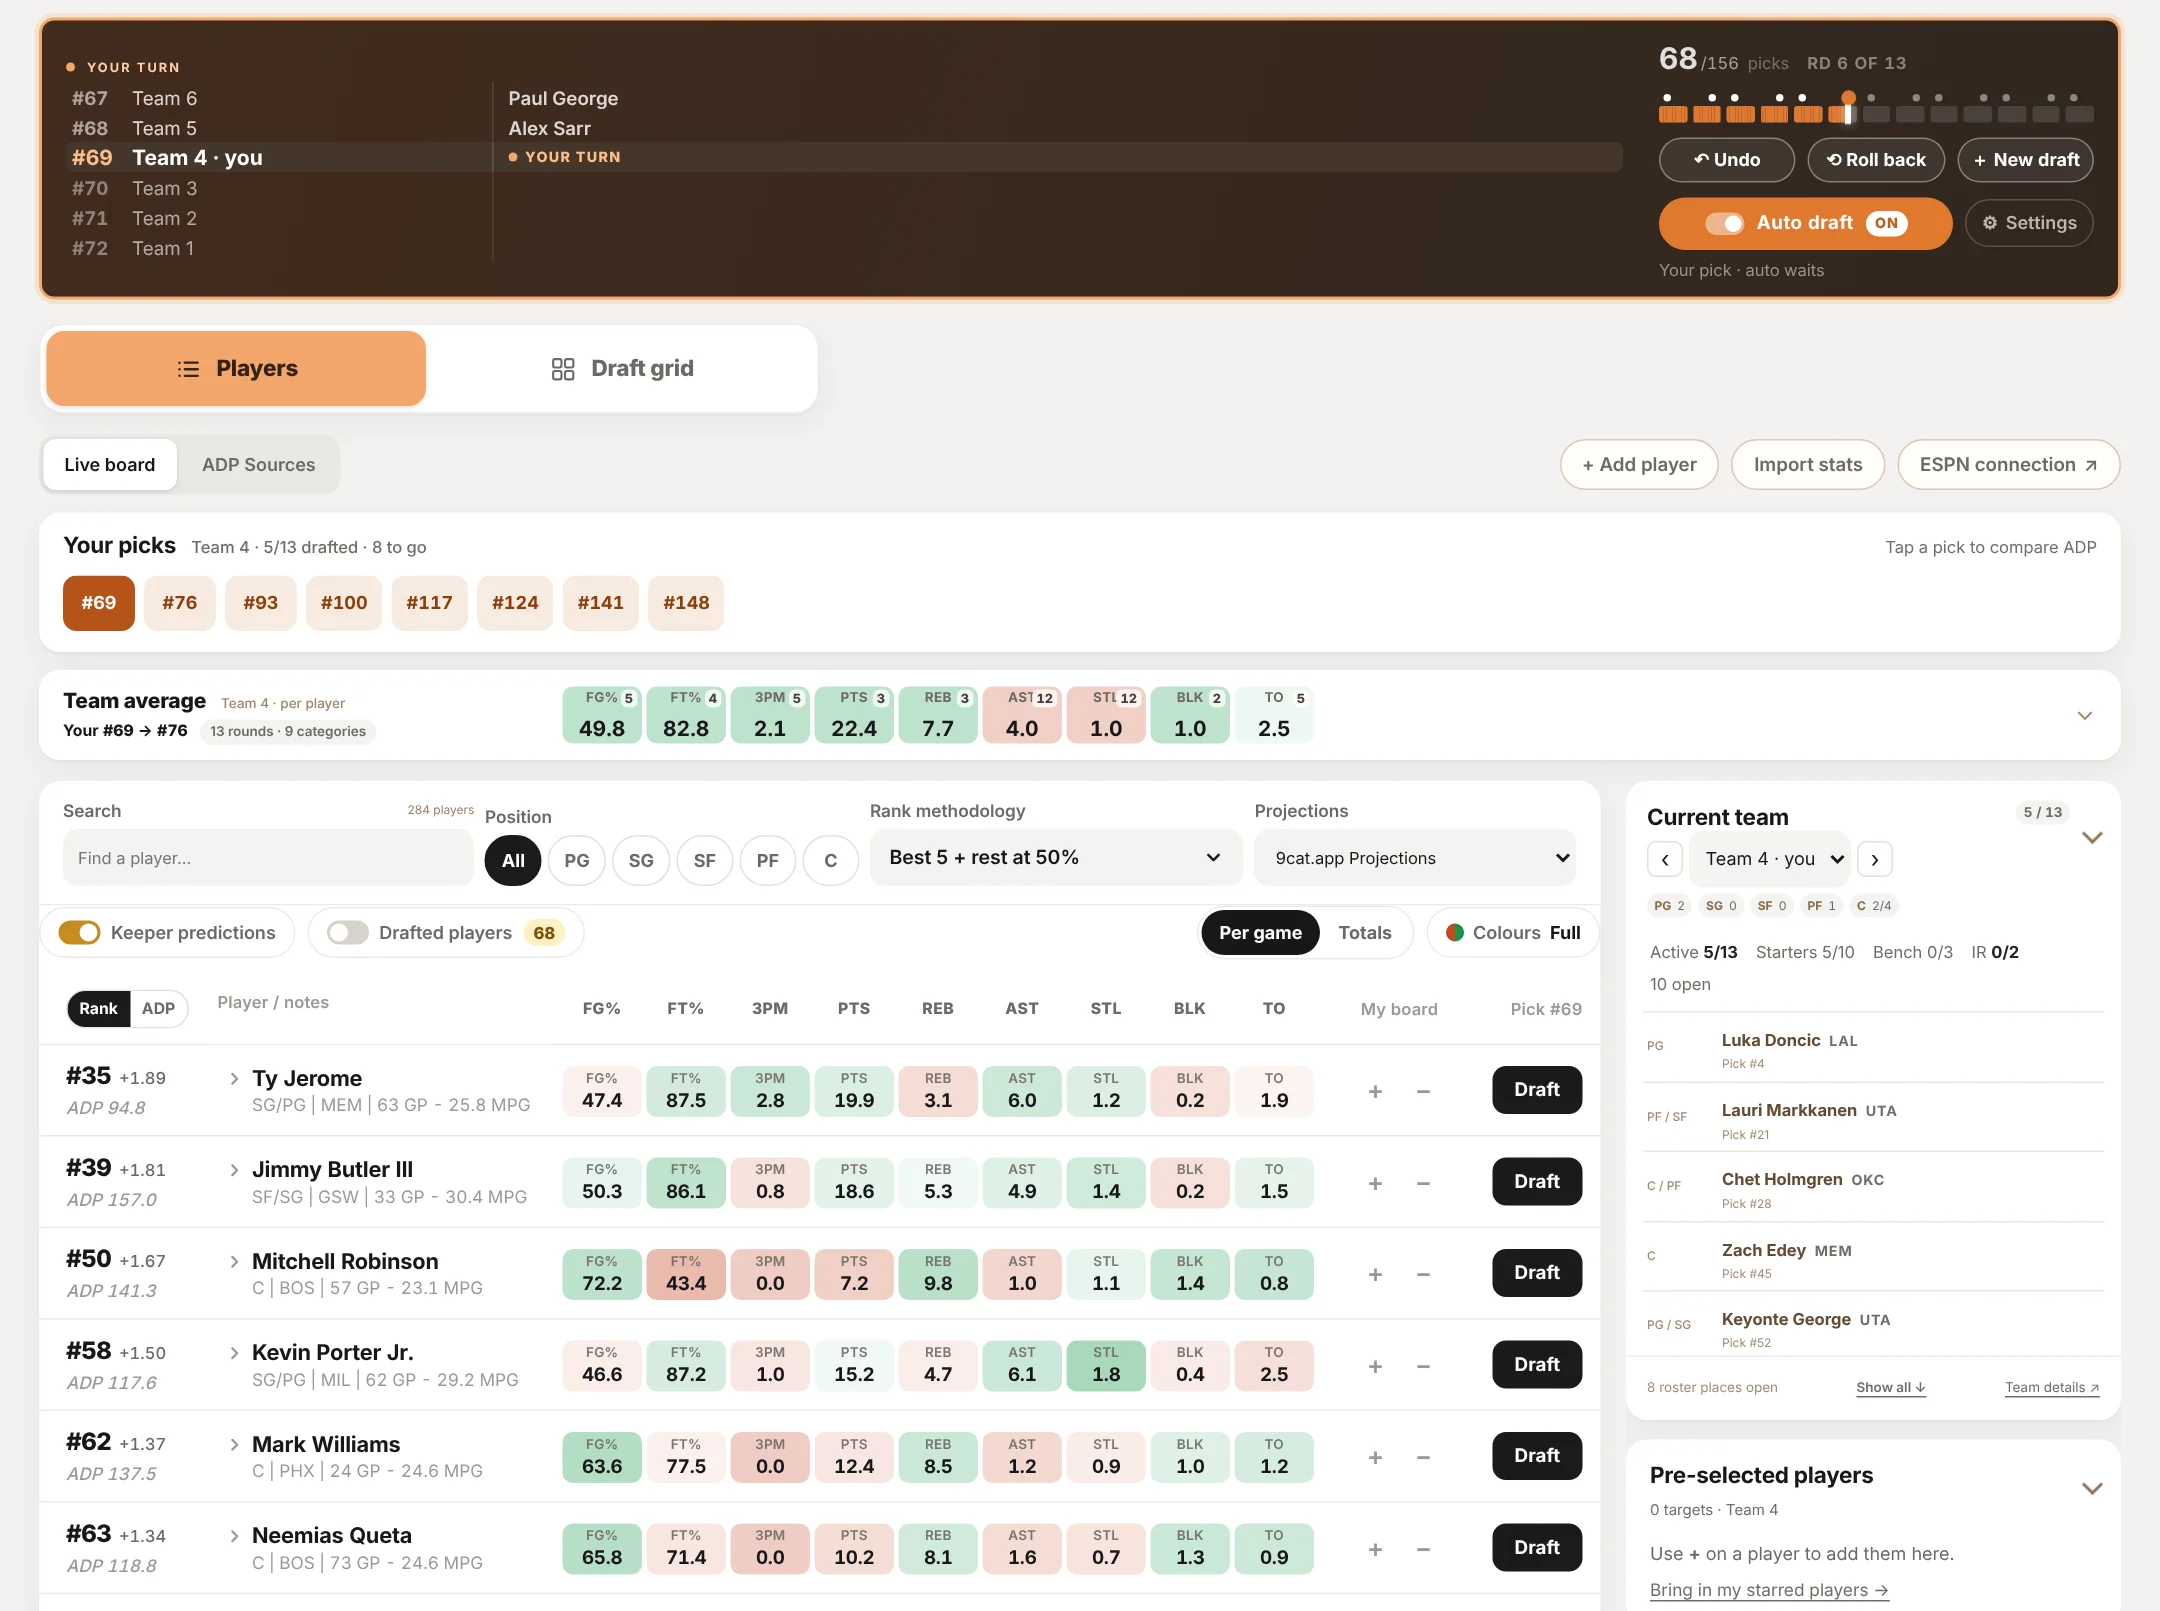Select the Players view tab

237,369
